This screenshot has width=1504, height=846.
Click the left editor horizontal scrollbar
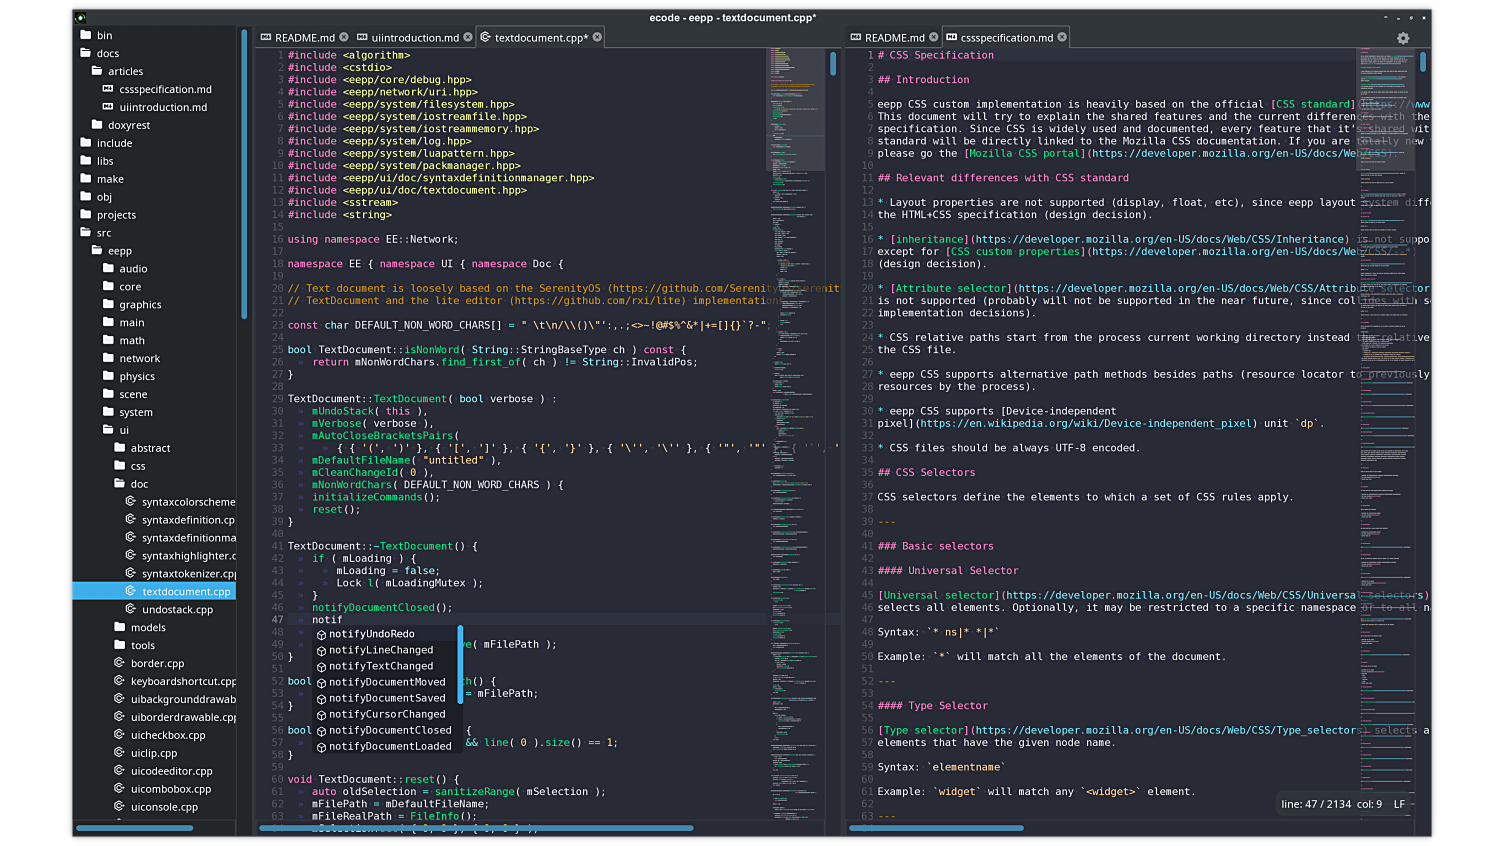tap(476, 829)
